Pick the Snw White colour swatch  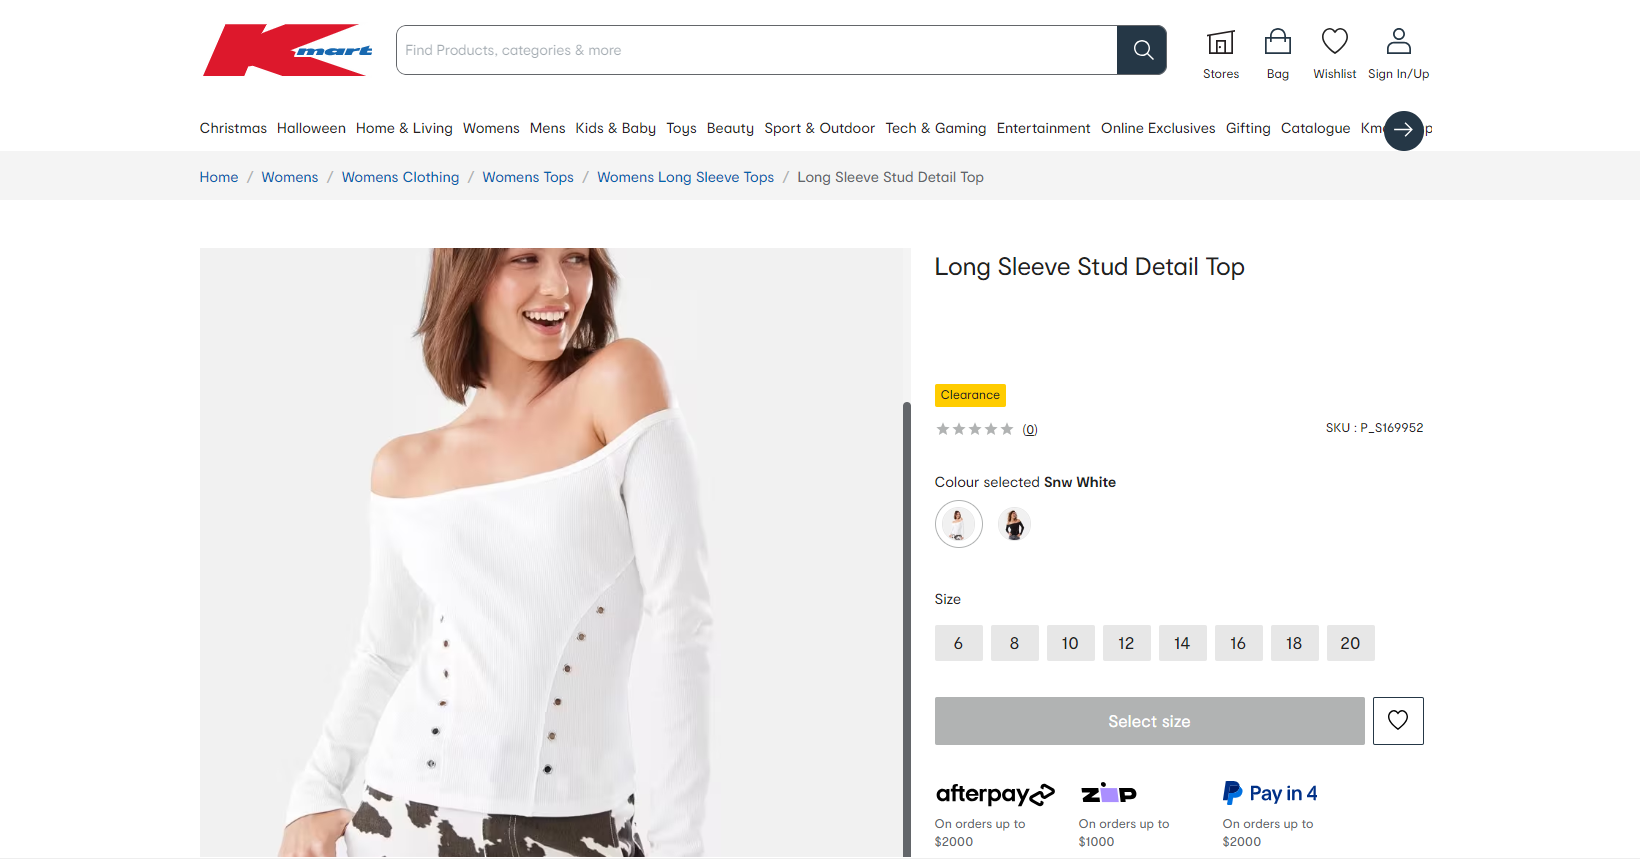point(958,524)
